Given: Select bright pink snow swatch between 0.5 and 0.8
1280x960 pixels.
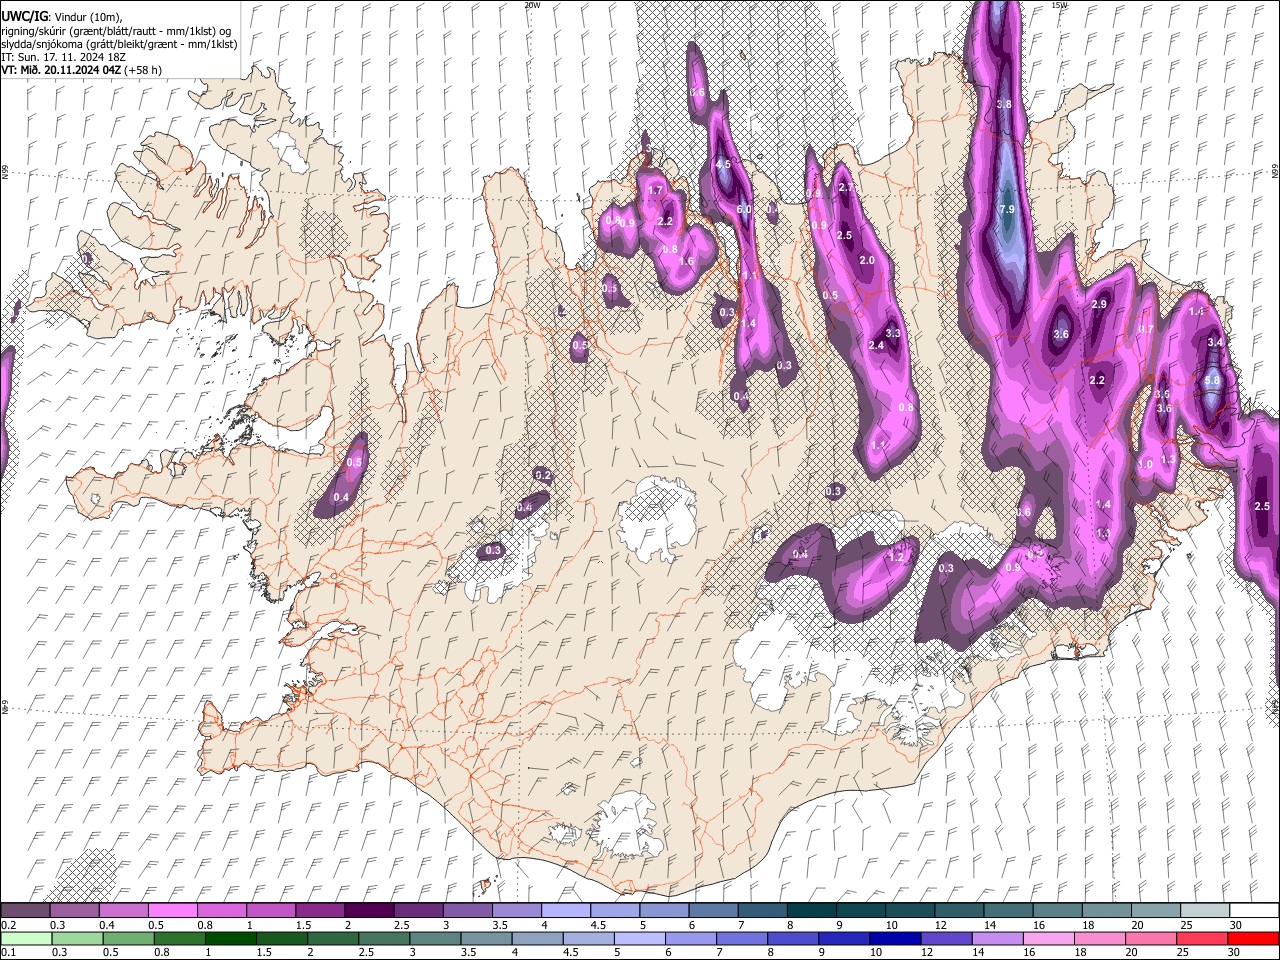Looking at the screenshot, I should 173,910.
